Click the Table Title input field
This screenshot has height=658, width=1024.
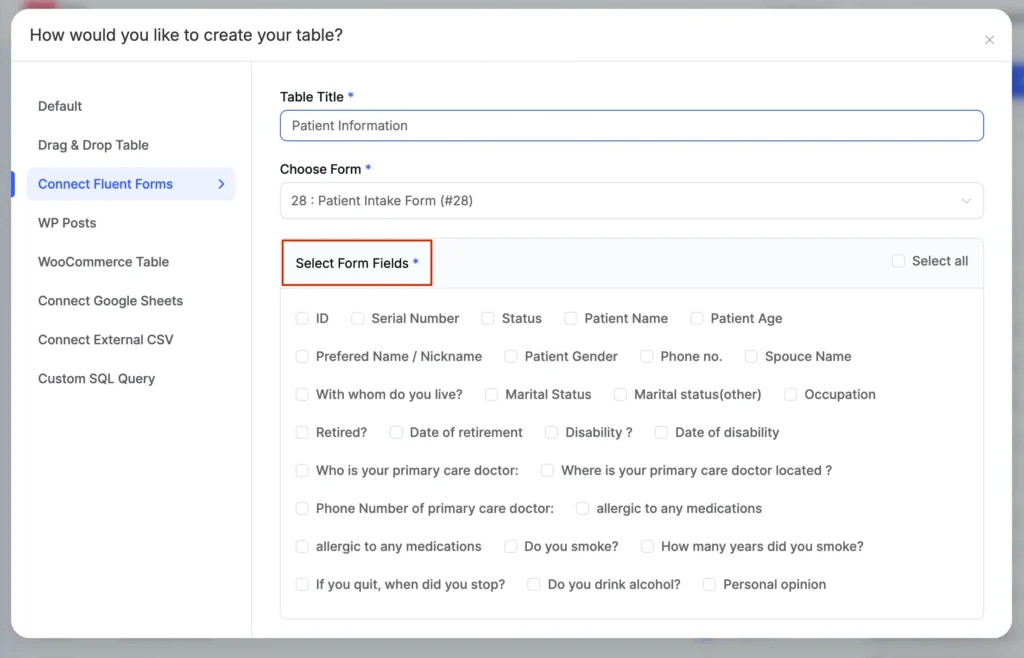click(631, 126)
